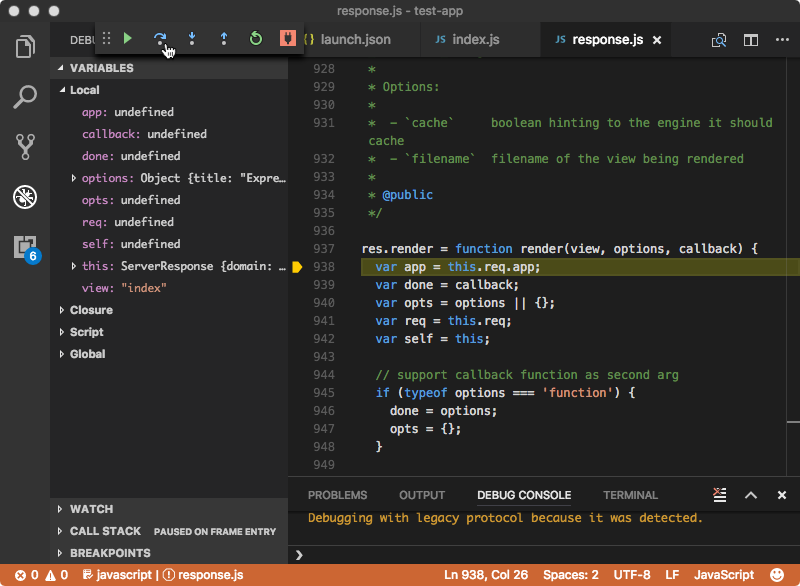Click the errors and warnings status item
The height and width of the screenshot is (586, 800).
(41, 575)
